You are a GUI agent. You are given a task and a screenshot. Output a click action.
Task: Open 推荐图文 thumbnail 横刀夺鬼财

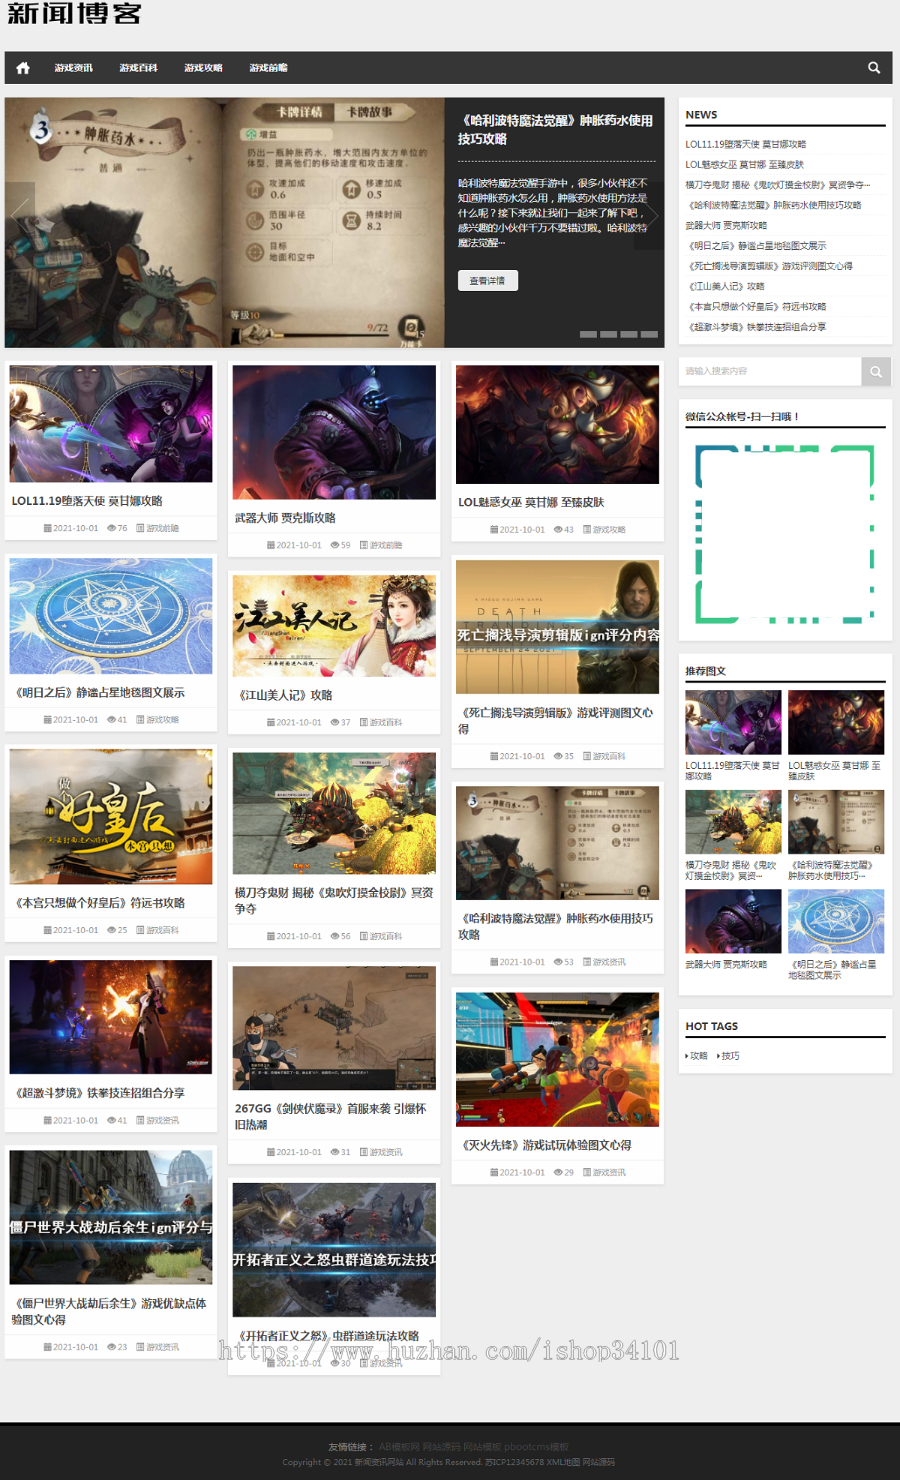click(x=733, y=822)
